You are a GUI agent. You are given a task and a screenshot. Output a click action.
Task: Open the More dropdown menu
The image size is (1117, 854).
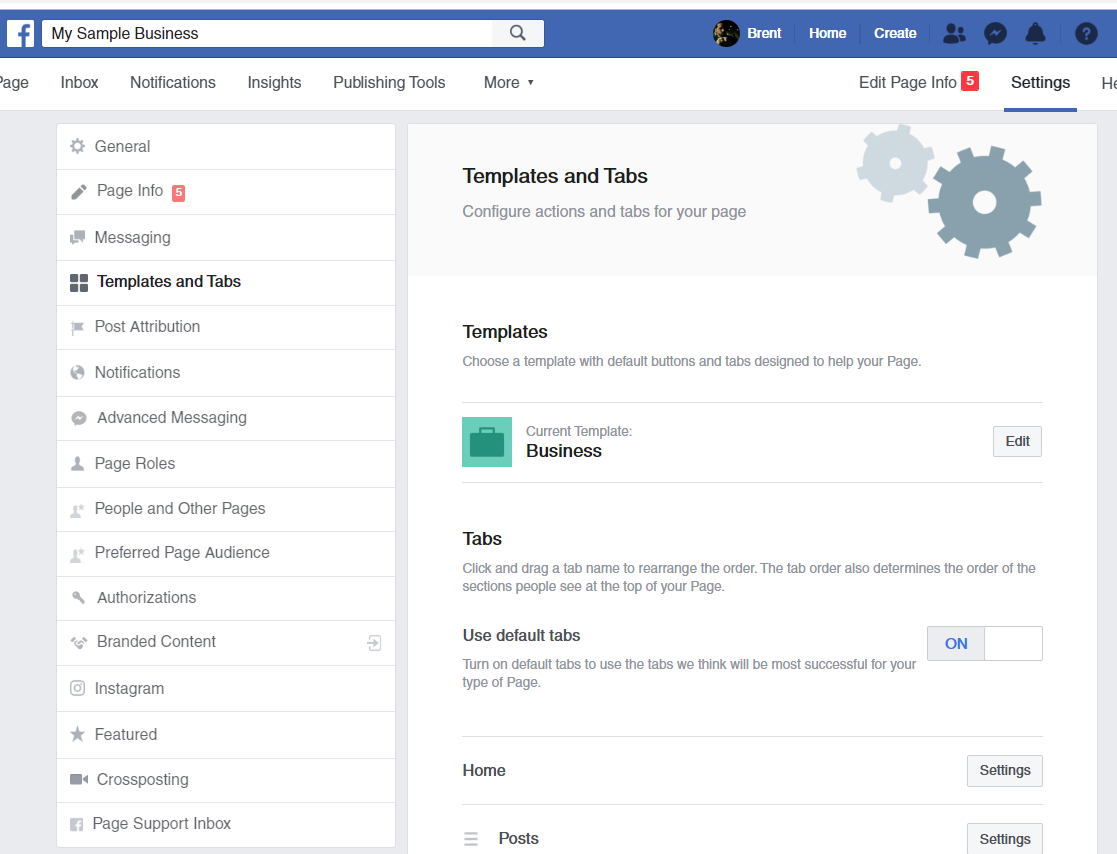click(x=508, y=82)
